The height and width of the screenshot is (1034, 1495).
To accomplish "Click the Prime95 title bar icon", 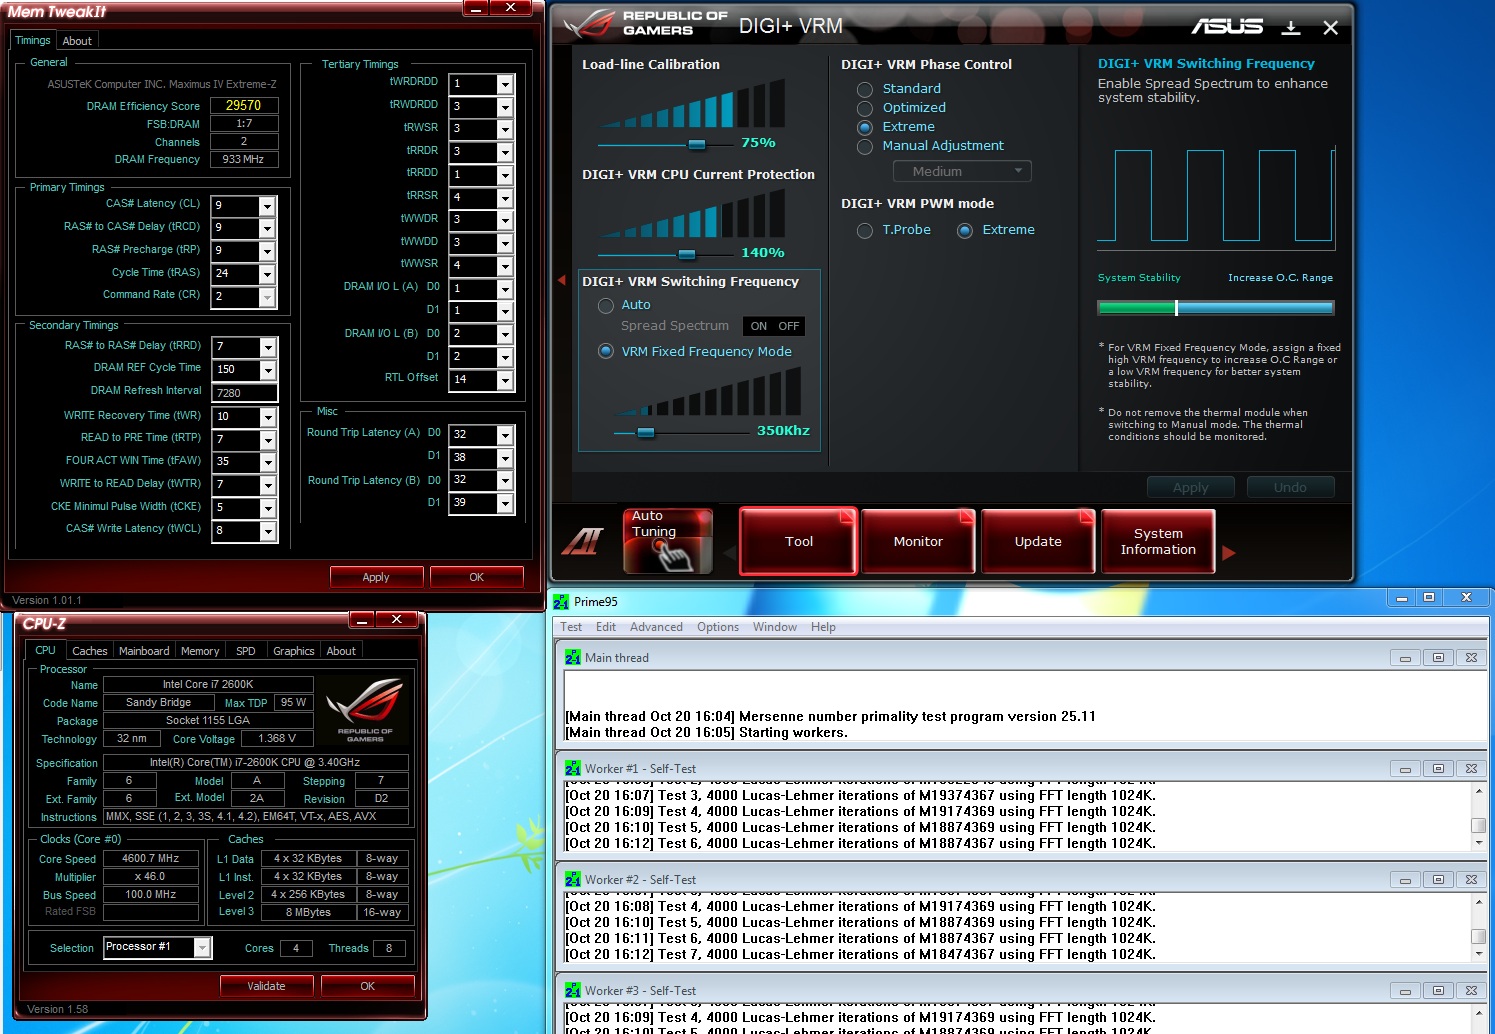I will tap(561, 601).
